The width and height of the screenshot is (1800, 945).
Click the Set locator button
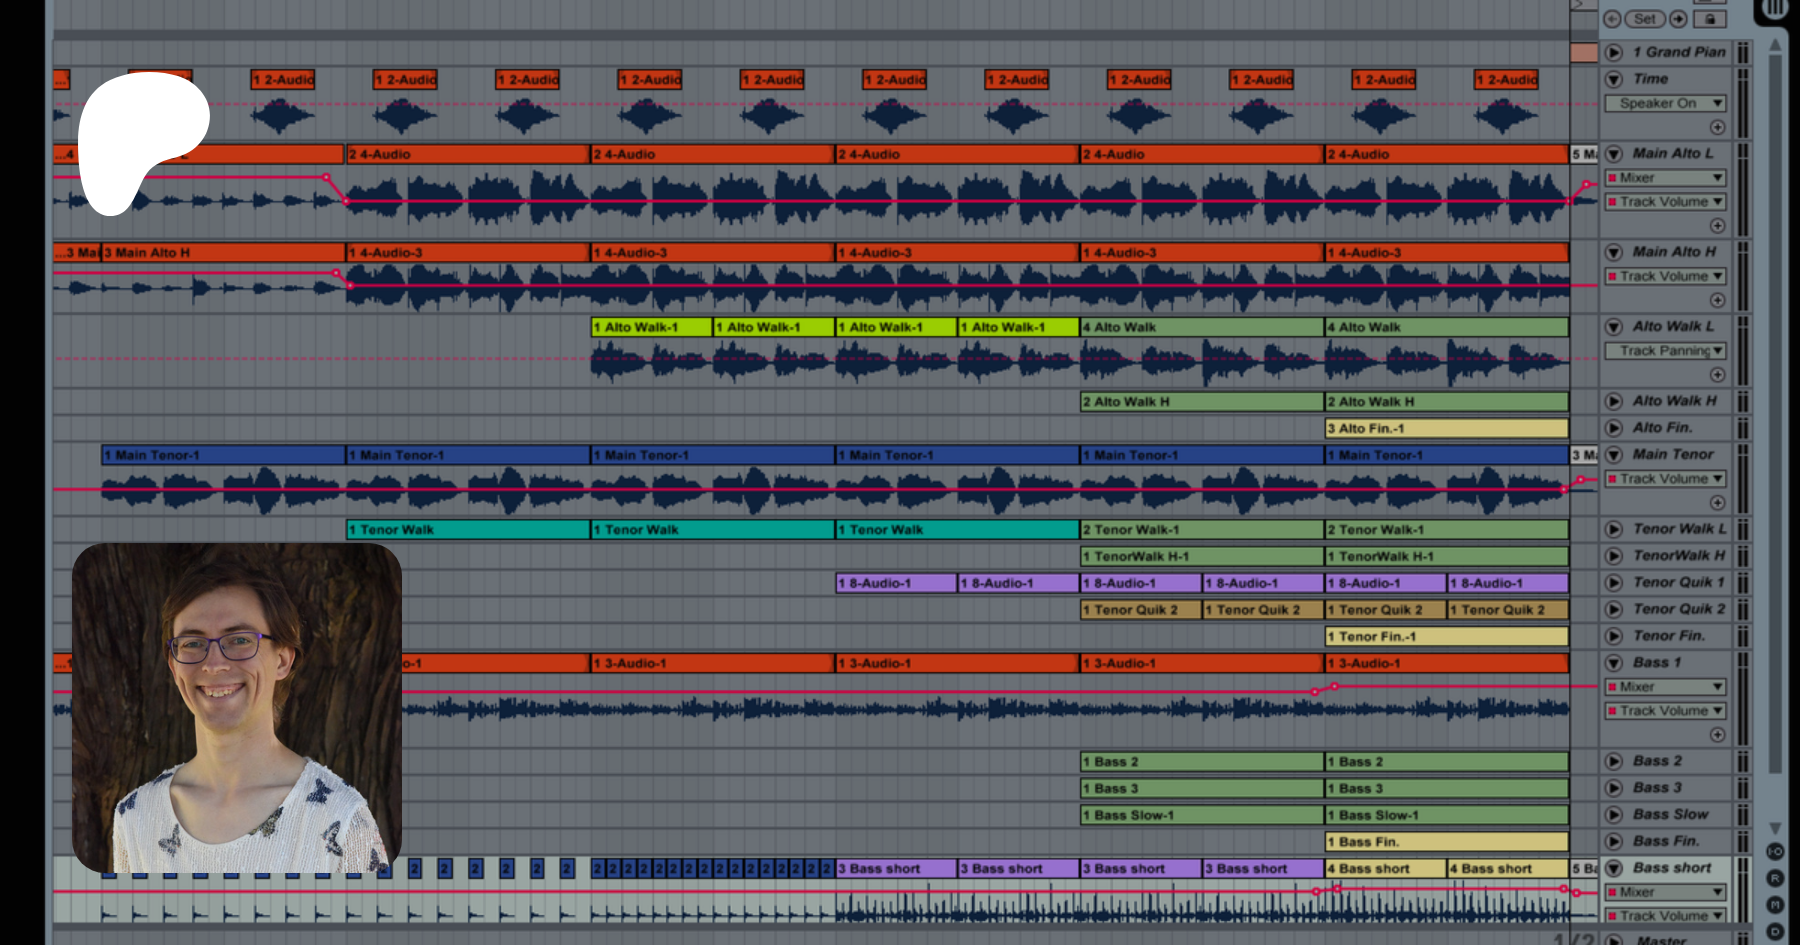pos(1645,19)
